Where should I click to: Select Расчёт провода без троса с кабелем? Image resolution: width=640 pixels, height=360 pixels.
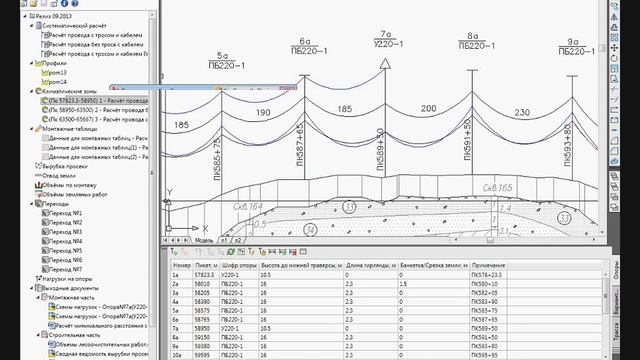point(92,44)
